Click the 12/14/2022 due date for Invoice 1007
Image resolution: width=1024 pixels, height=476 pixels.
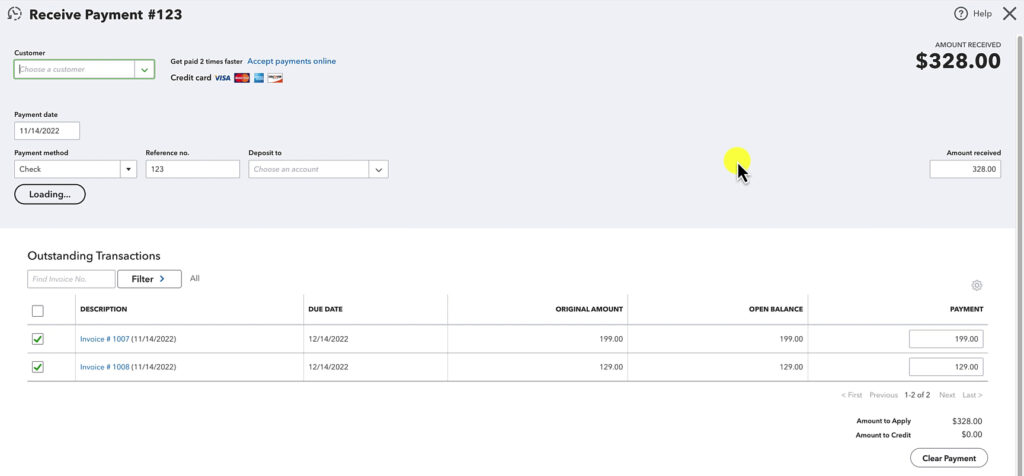(x=328, y=339)
